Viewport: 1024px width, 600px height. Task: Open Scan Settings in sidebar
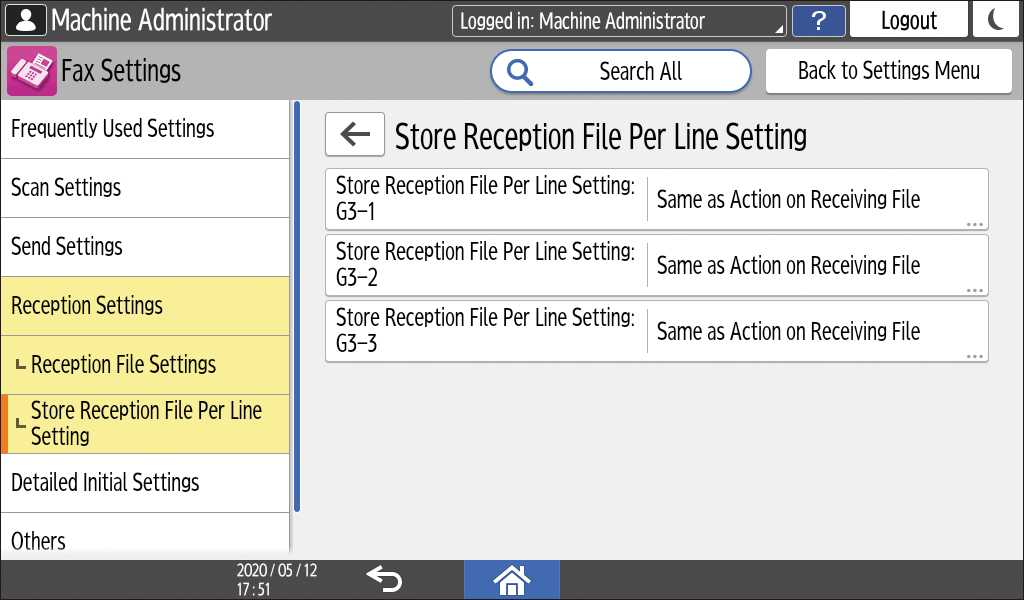pos(145,188)
